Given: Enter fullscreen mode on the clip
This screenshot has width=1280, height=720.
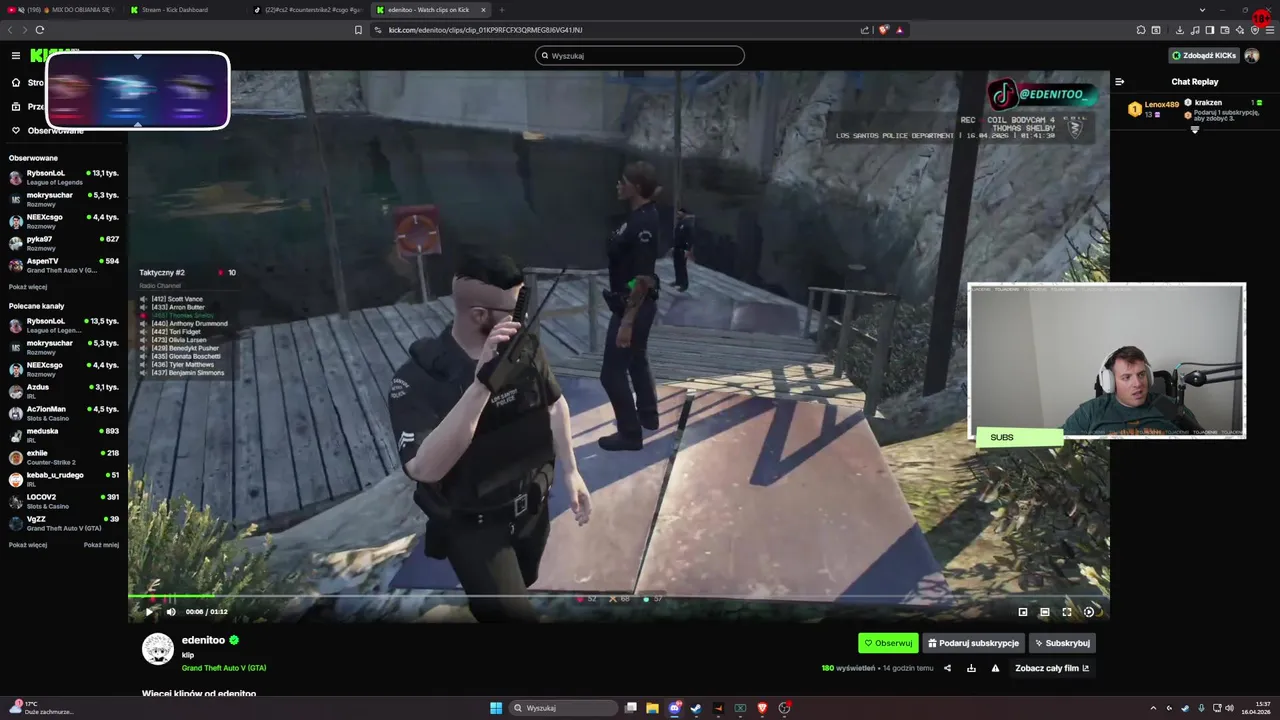Looking at the screenshot, I should (x=1067, y=612).
